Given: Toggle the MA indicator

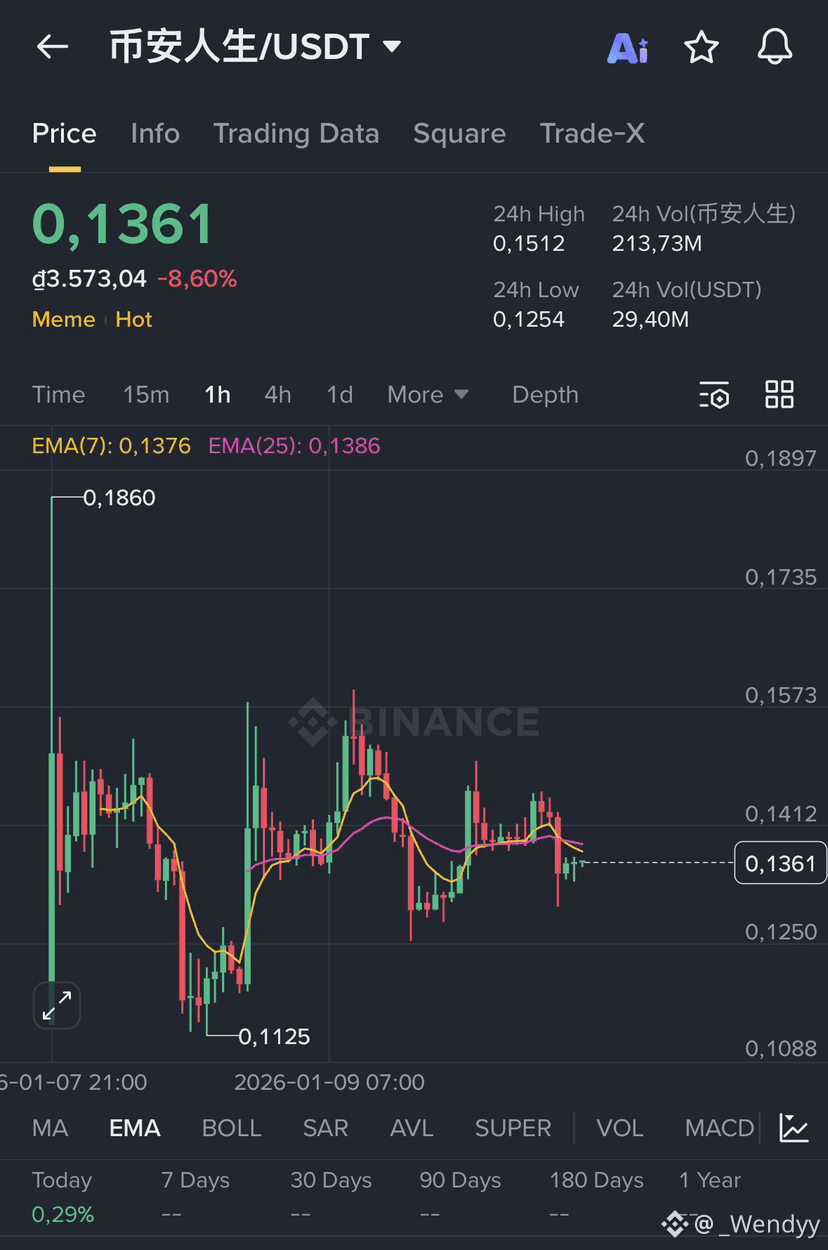Looking at the screenshot, I should (x=50, y=1128).
